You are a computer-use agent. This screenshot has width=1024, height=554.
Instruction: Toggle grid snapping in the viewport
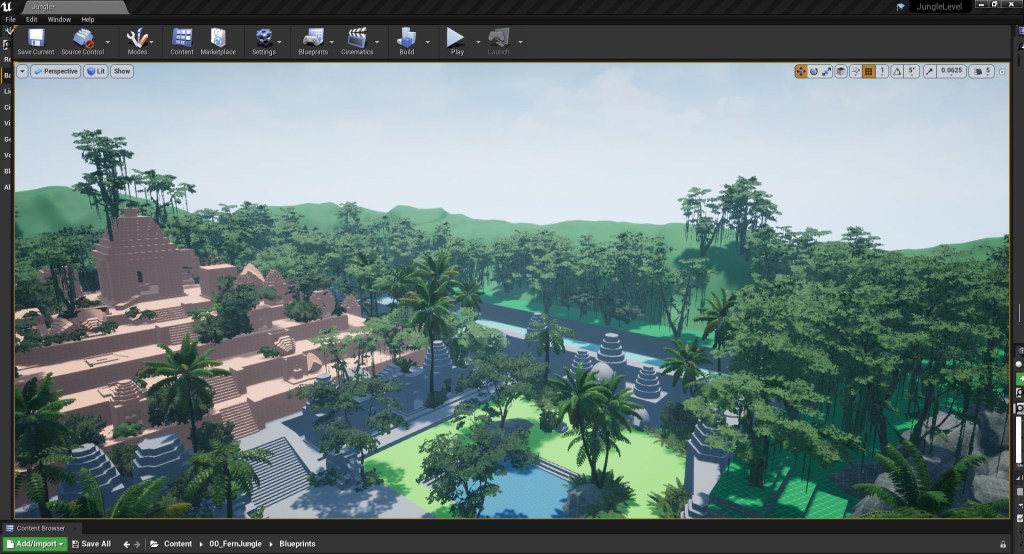(x=868, y=71)
